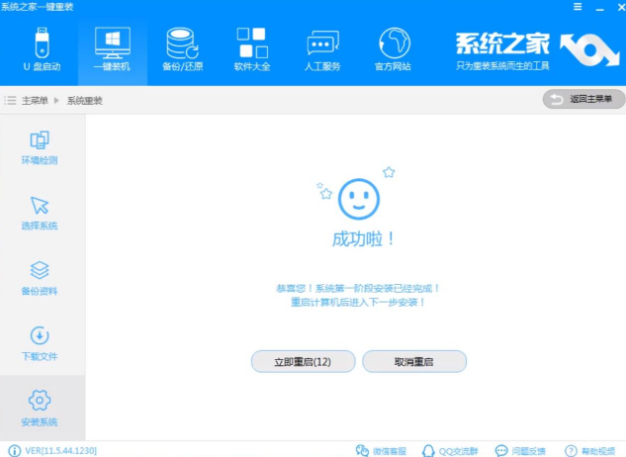Click the 环境检测 environment check step
The height and width of the screenshot is (457, 626).
40,147
